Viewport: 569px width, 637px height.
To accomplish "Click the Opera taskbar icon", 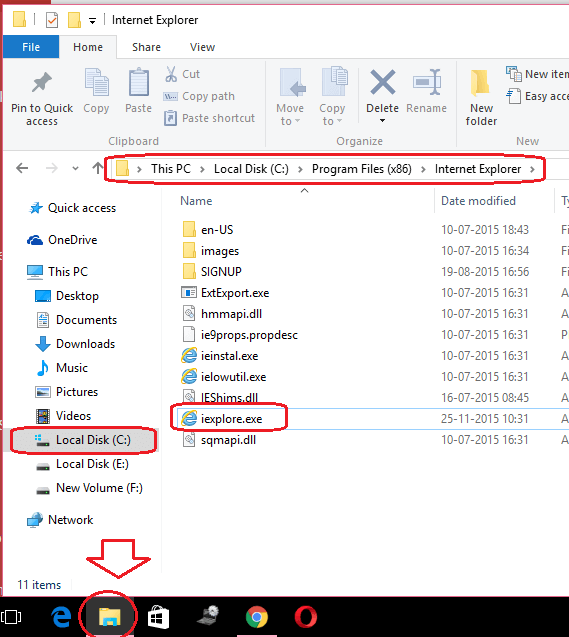I will tap(306, 617).
